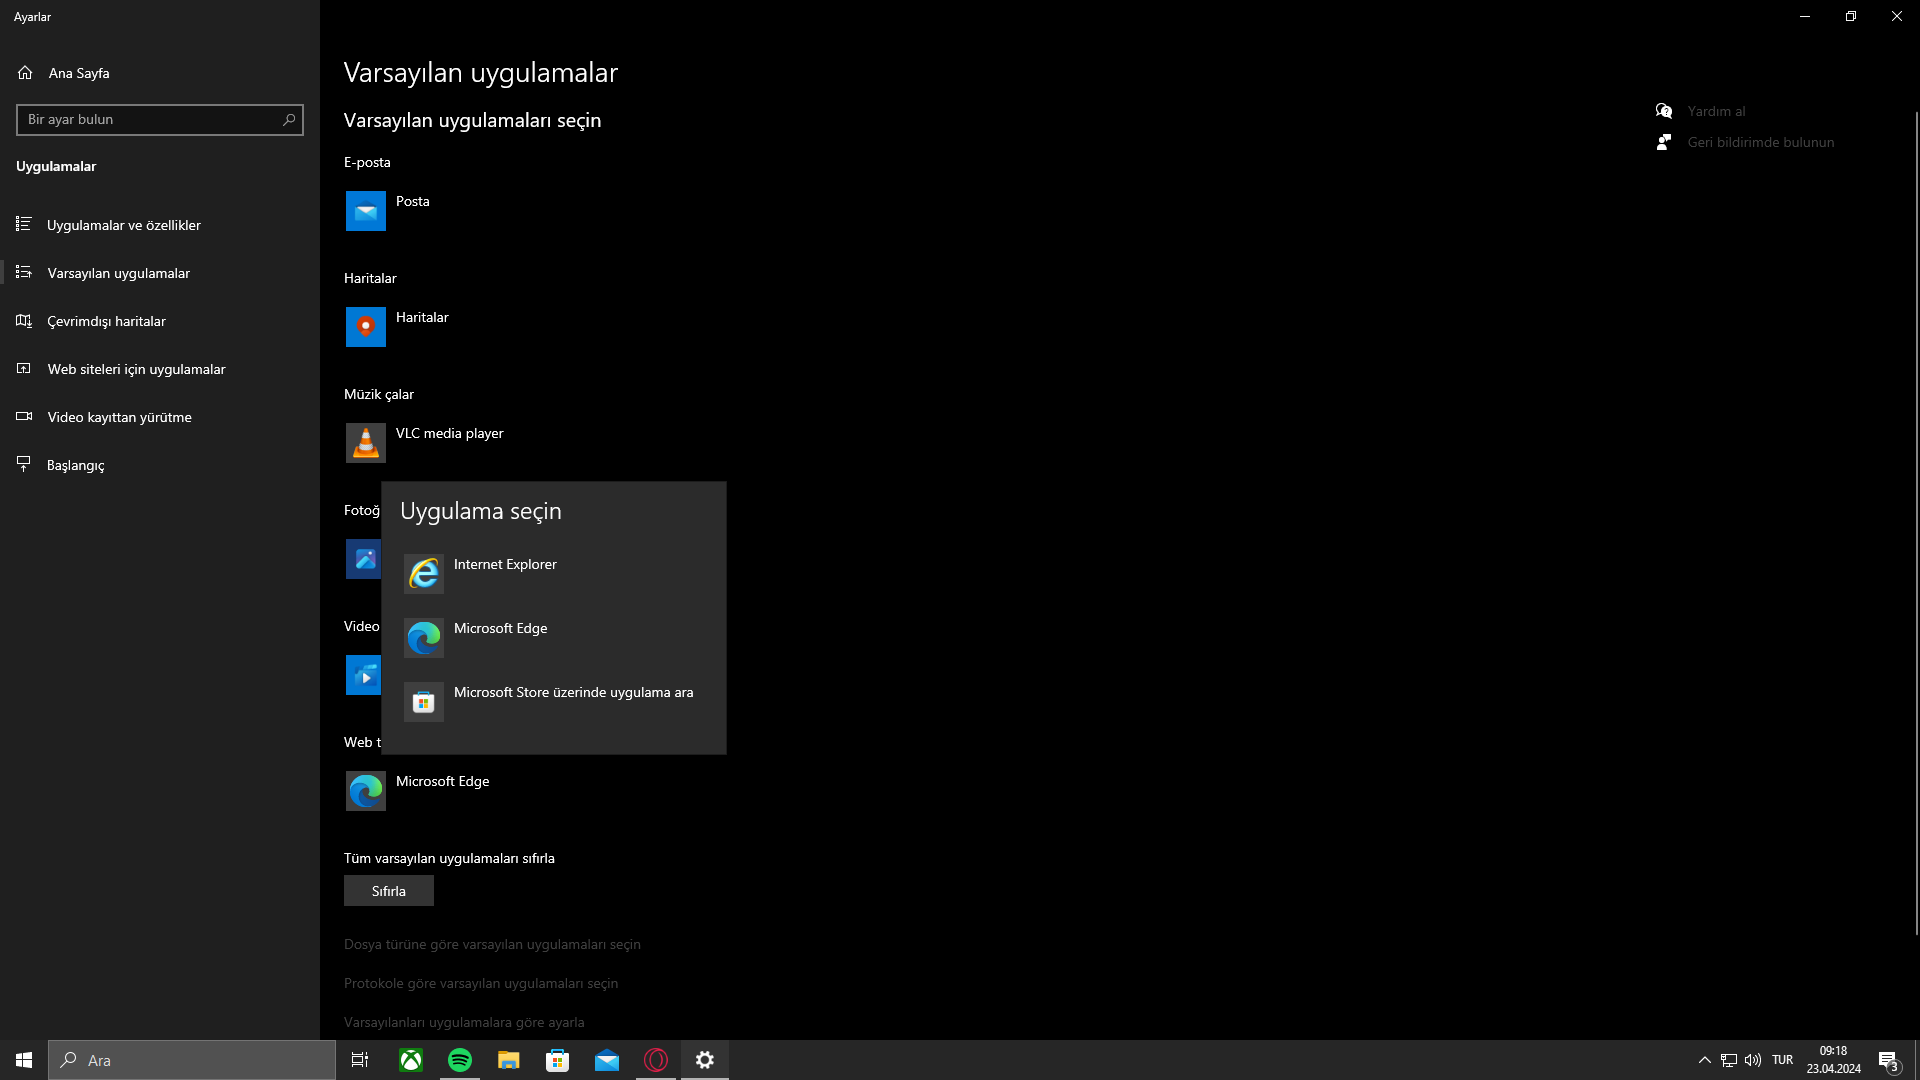Open Web siteleri için uygulamalar
Viewport: 1920px width, 1080px height.
[x=136, y=369]
